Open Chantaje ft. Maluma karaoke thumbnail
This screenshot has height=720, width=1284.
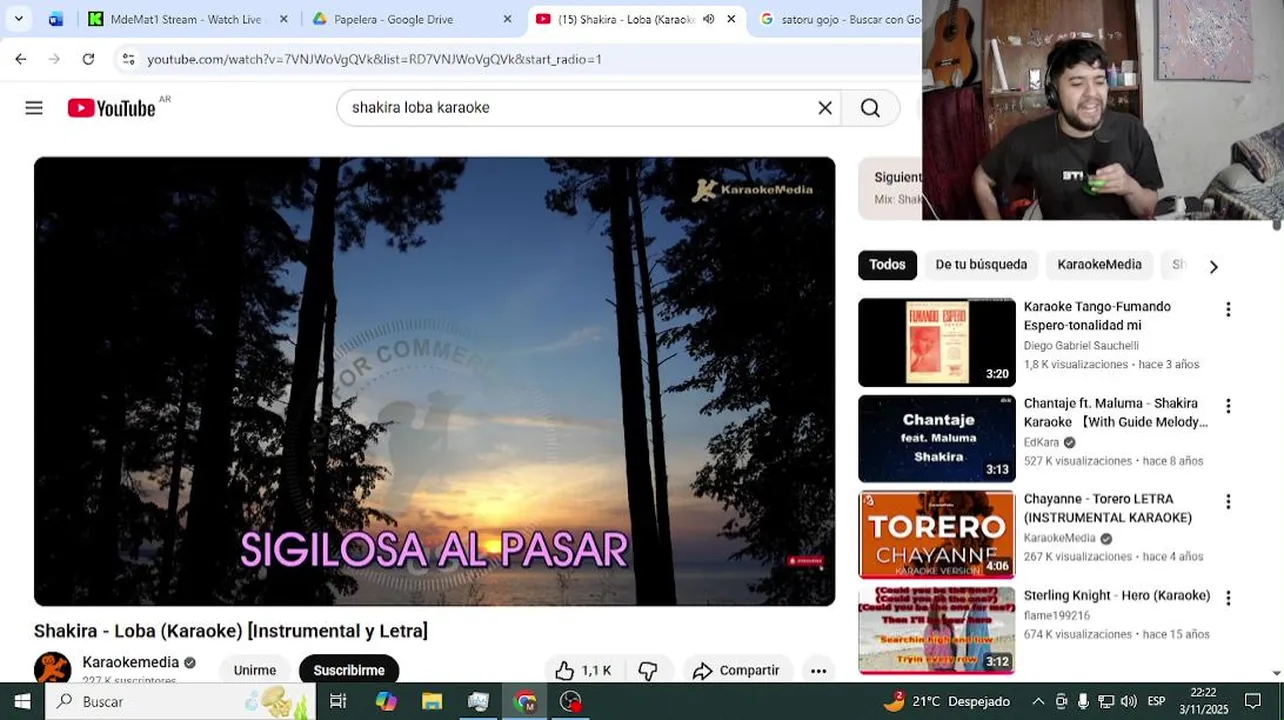click(937, 439)
